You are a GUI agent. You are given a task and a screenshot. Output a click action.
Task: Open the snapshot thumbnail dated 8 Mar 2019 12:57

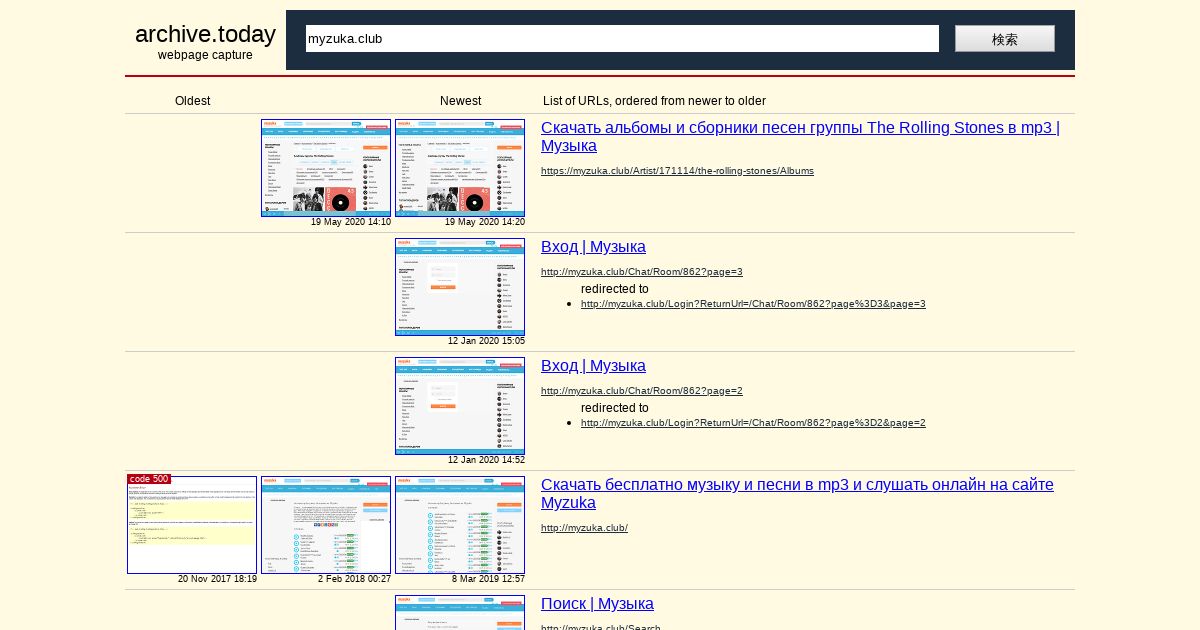coord(460,525)
